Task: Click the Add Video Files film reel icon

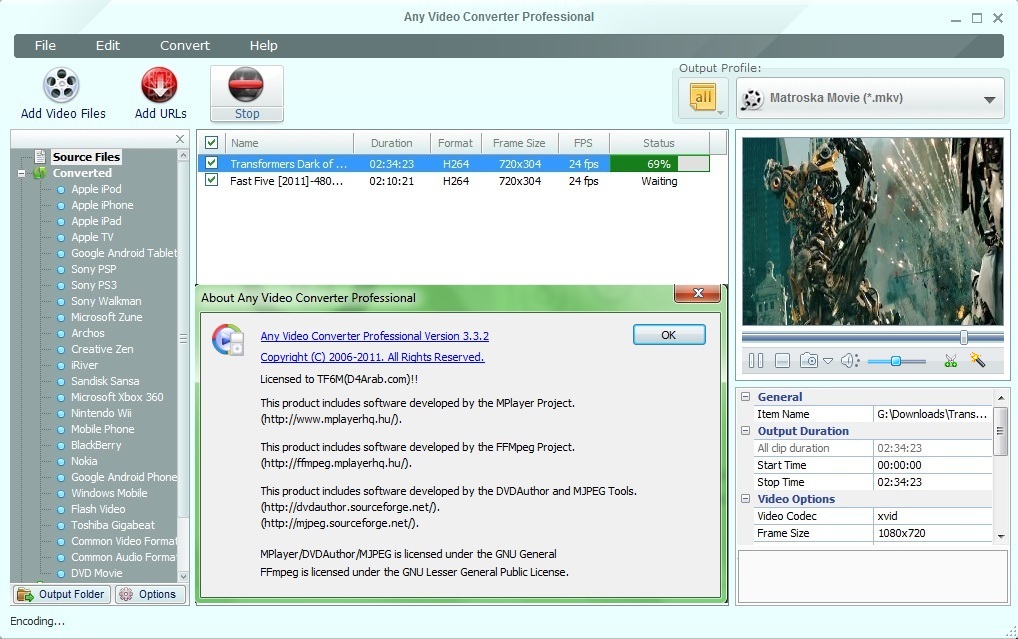Action: 61,85
